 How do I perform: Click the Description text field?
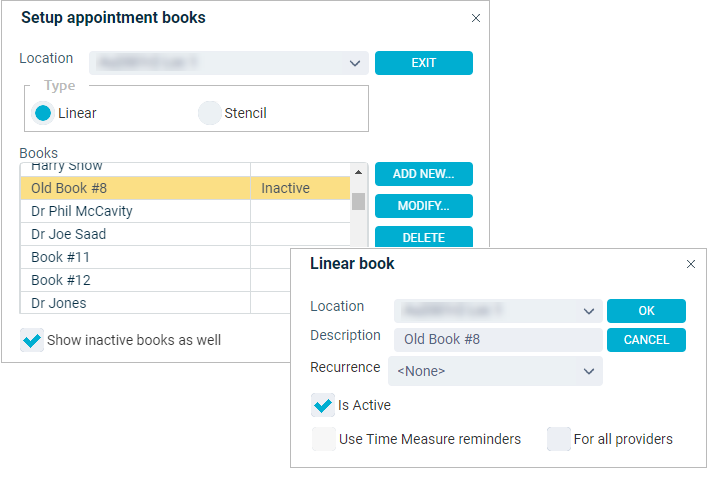click(498, 339)
